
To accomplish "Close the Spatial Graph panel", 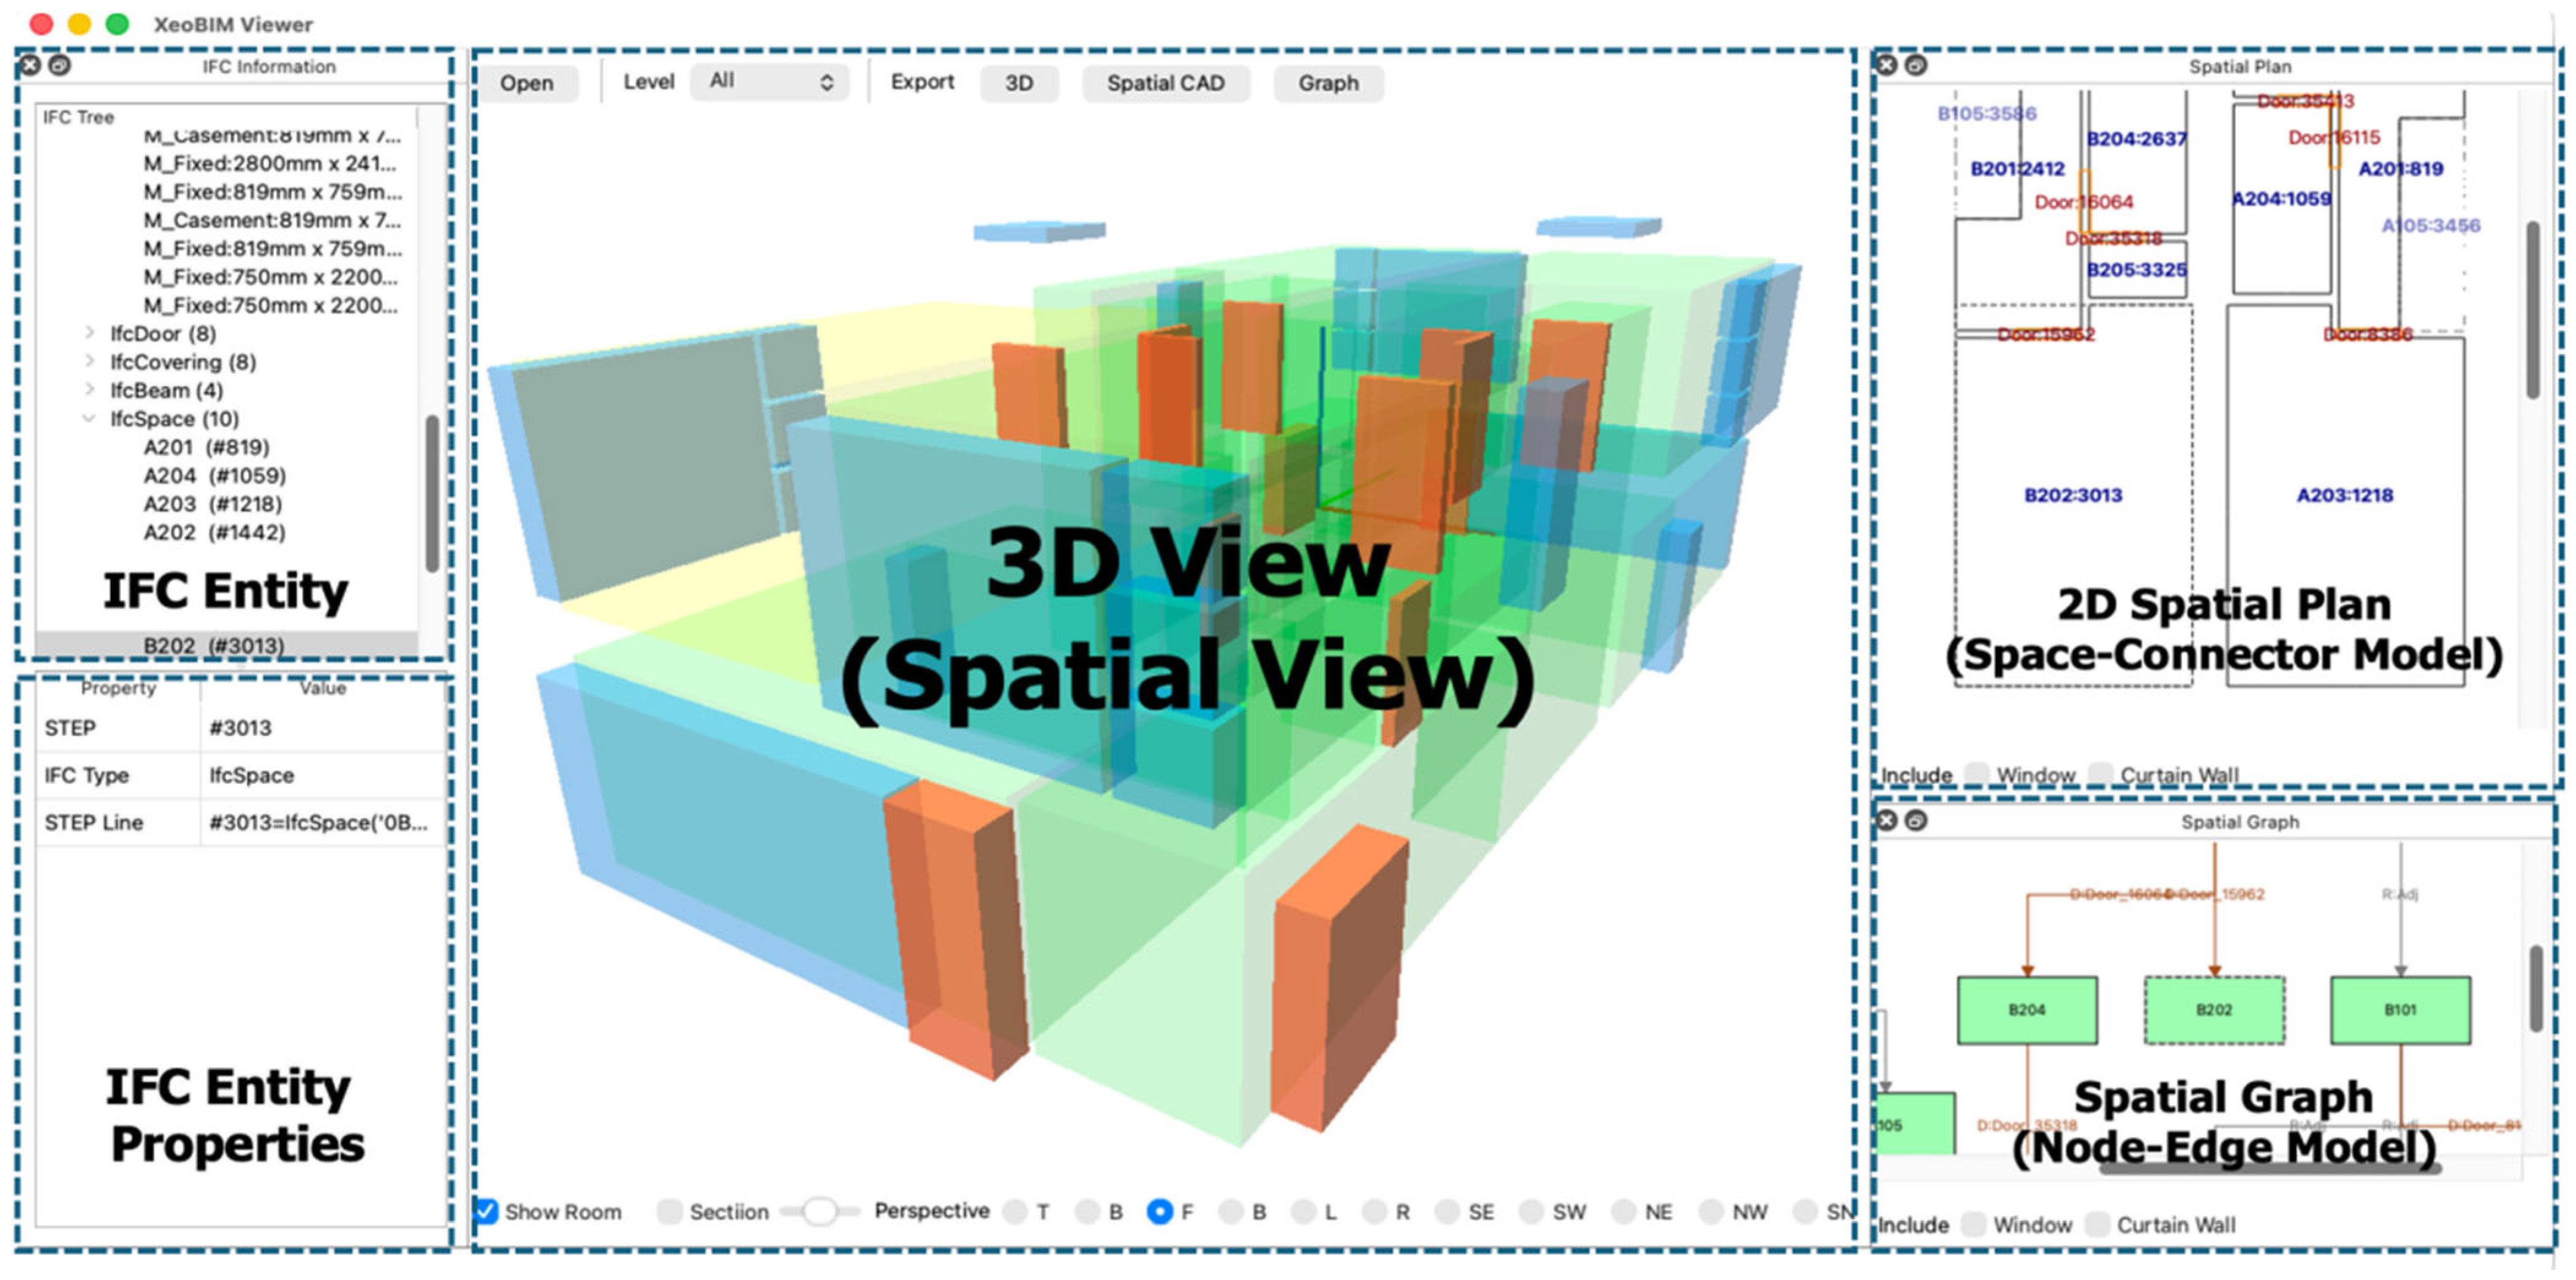I will [1886, 820].
